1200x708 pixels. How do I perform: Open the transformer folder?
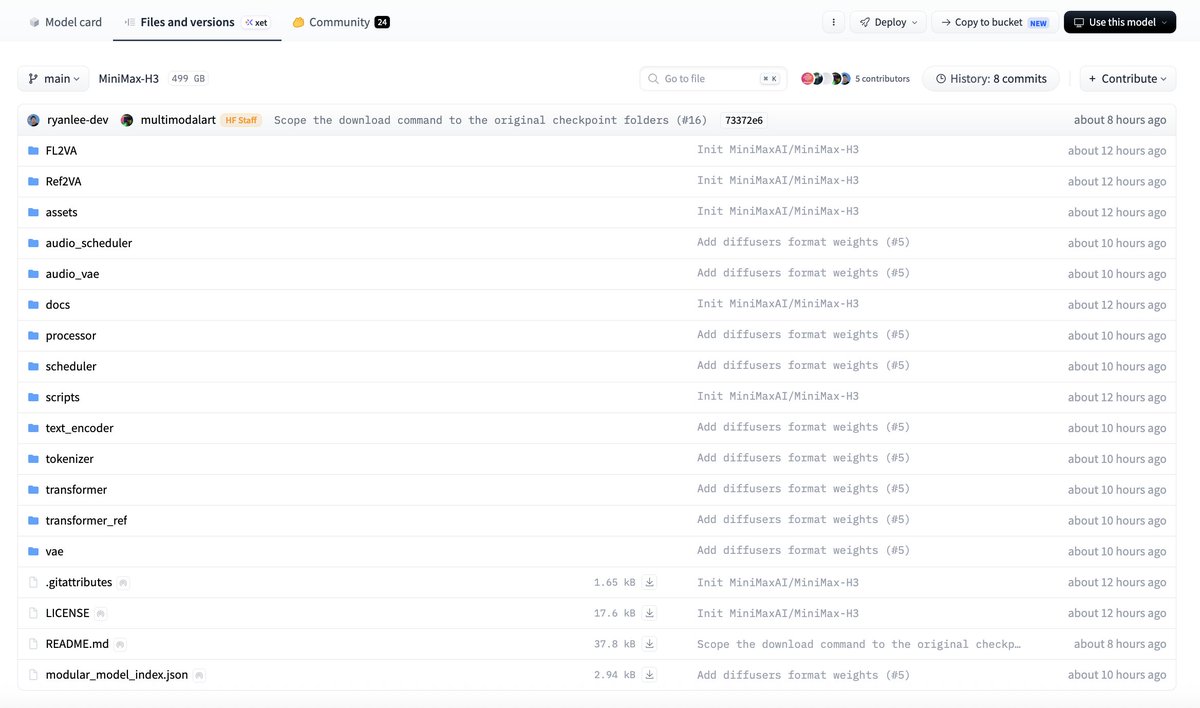(76, 490)
